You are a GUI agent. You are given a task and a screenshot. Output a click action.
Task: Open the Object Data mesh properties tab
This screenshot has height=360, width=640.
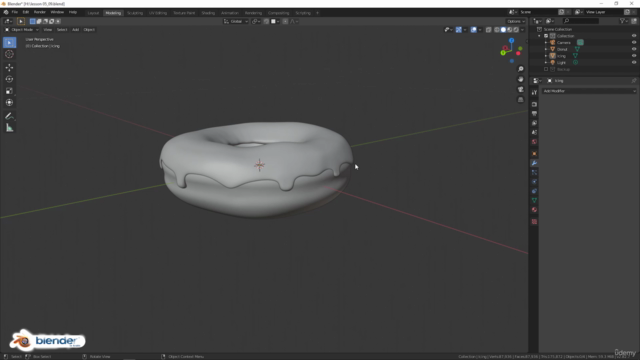[534, 200]
